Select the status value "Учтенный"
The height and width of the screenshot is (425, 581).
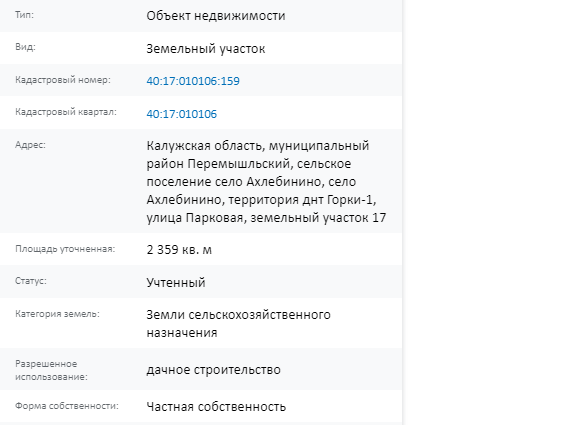pos(176,282)
